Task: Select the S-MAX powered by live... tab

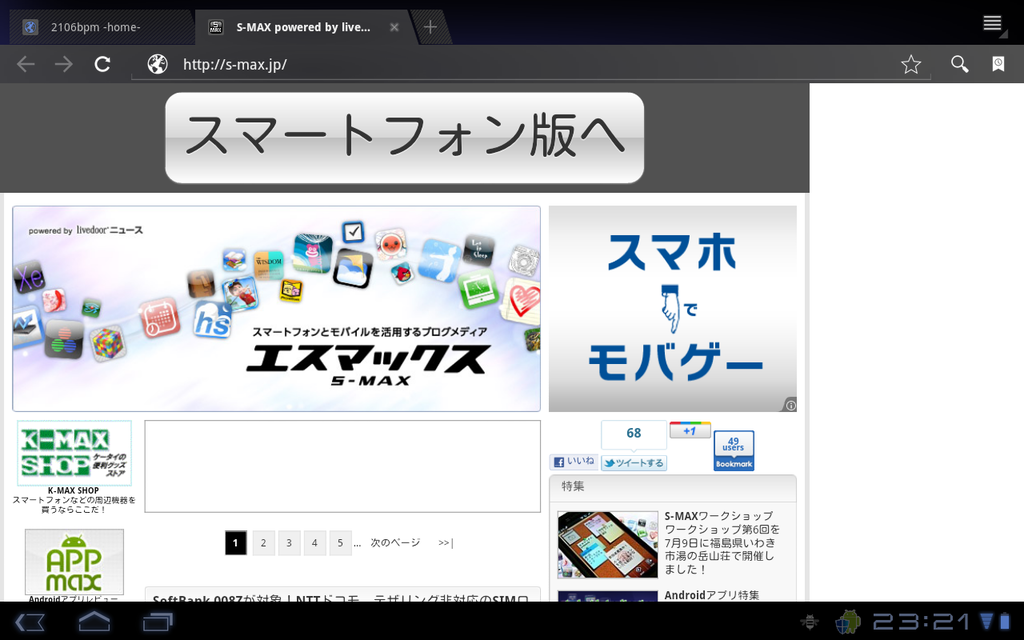Action: click(302, 27)
